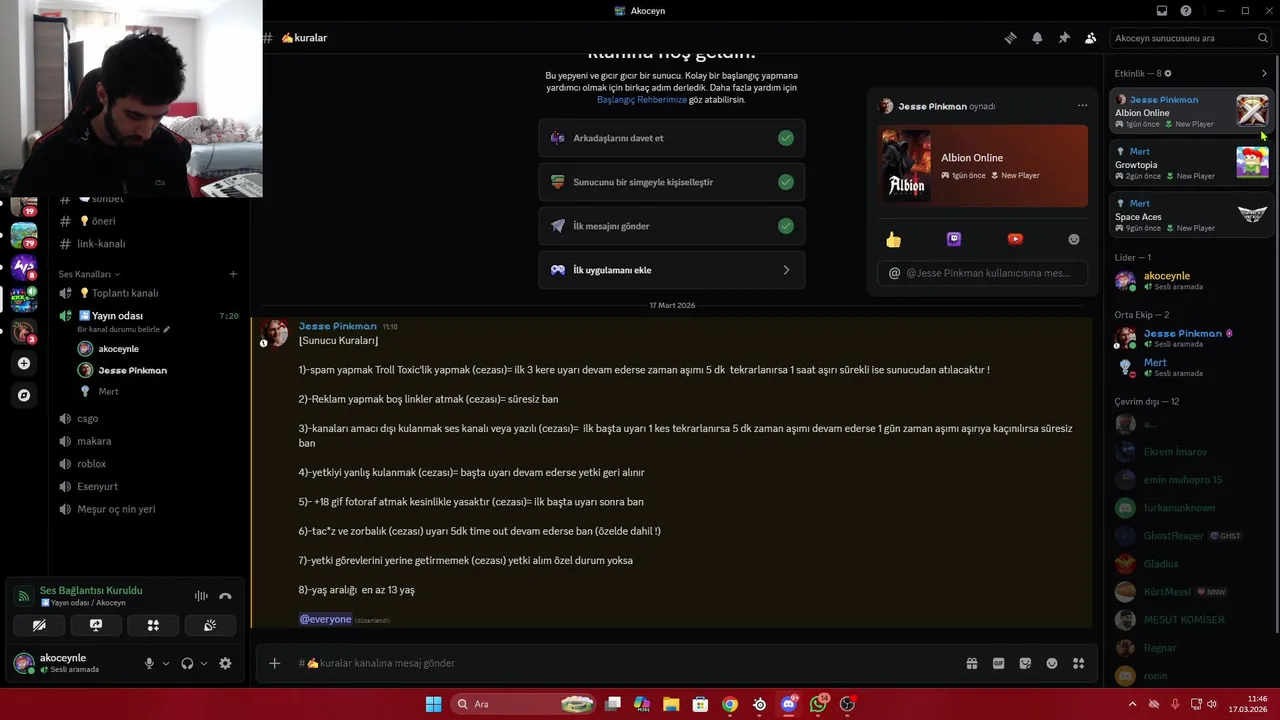Join the makara voice channel
The height and width of the screenshot is (720, 1280).
pyautogui.click(x=148, y=441)
